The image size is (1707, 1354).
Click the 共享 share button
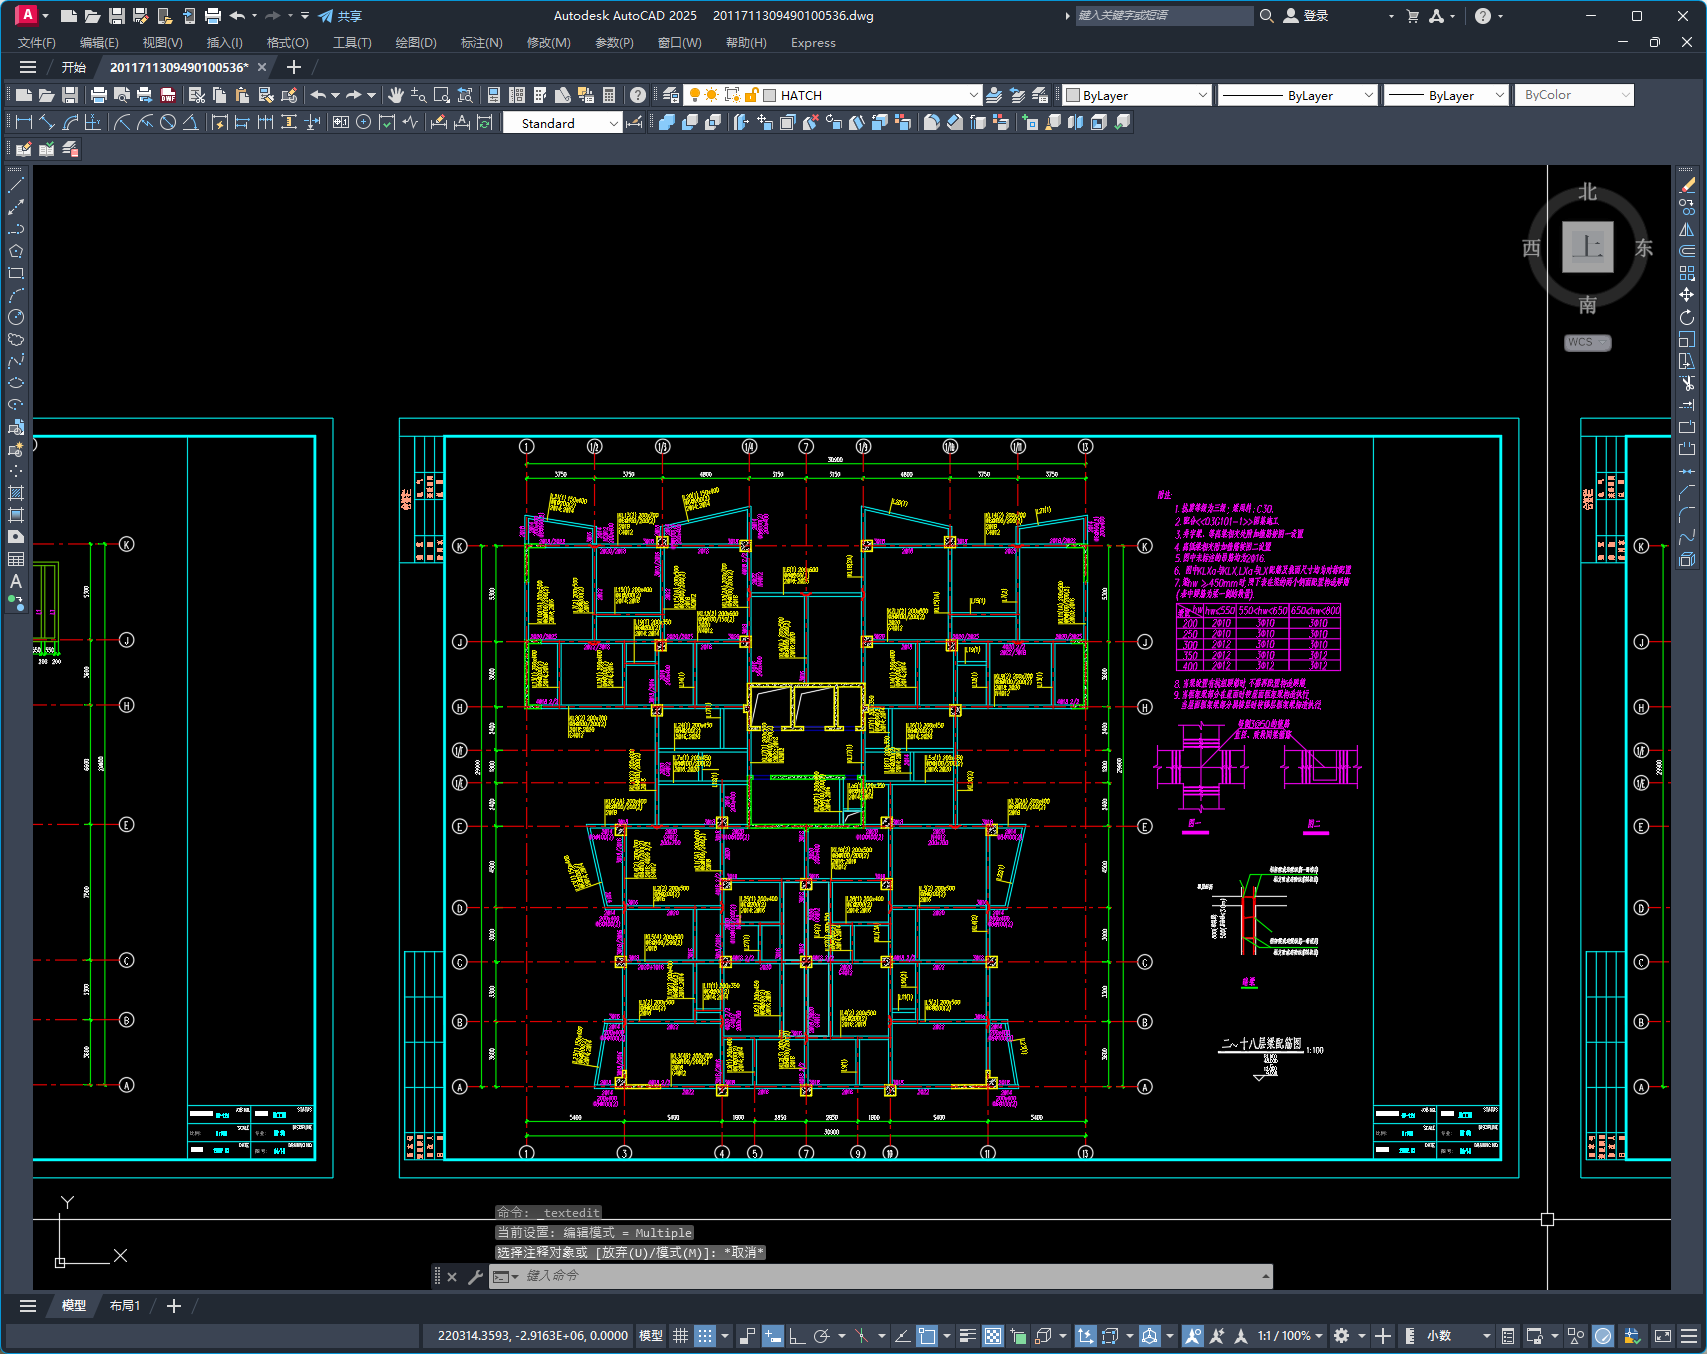pyautogui.click(x=340, y=16)
